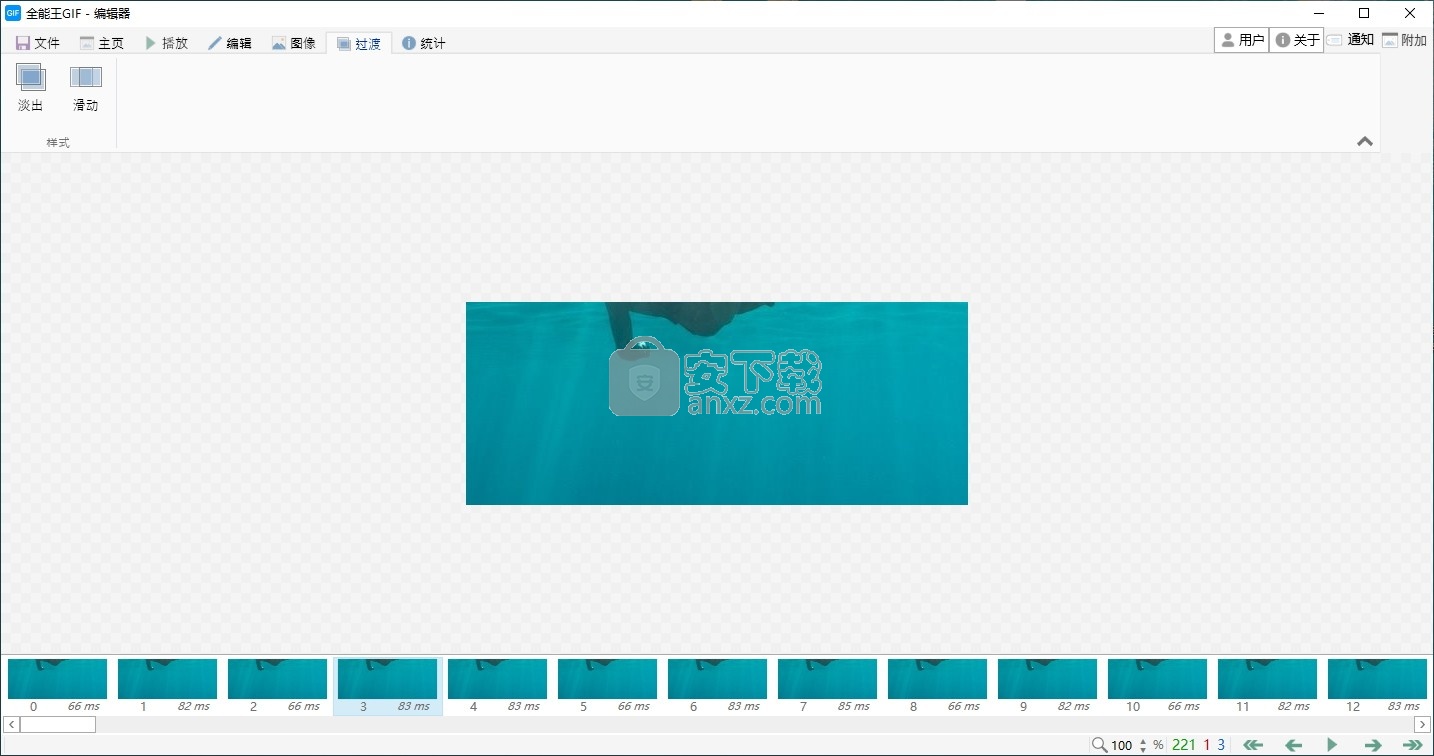1434x756 pixels.
Task: Open the 播放 playback tab
Action: point(166,43)
